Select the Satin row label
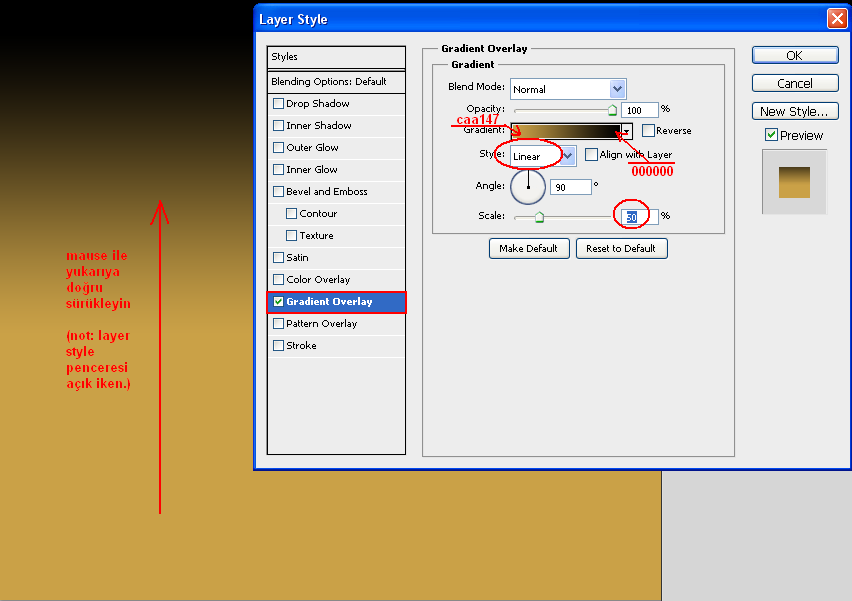Viewport: 852px width, 601px height. point(297,258)
